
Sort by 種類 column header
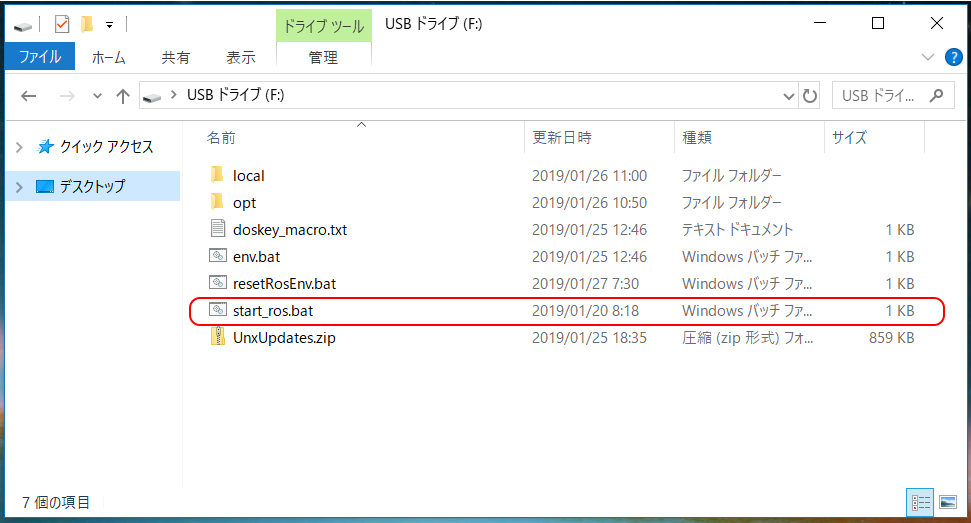pos(697,137)
